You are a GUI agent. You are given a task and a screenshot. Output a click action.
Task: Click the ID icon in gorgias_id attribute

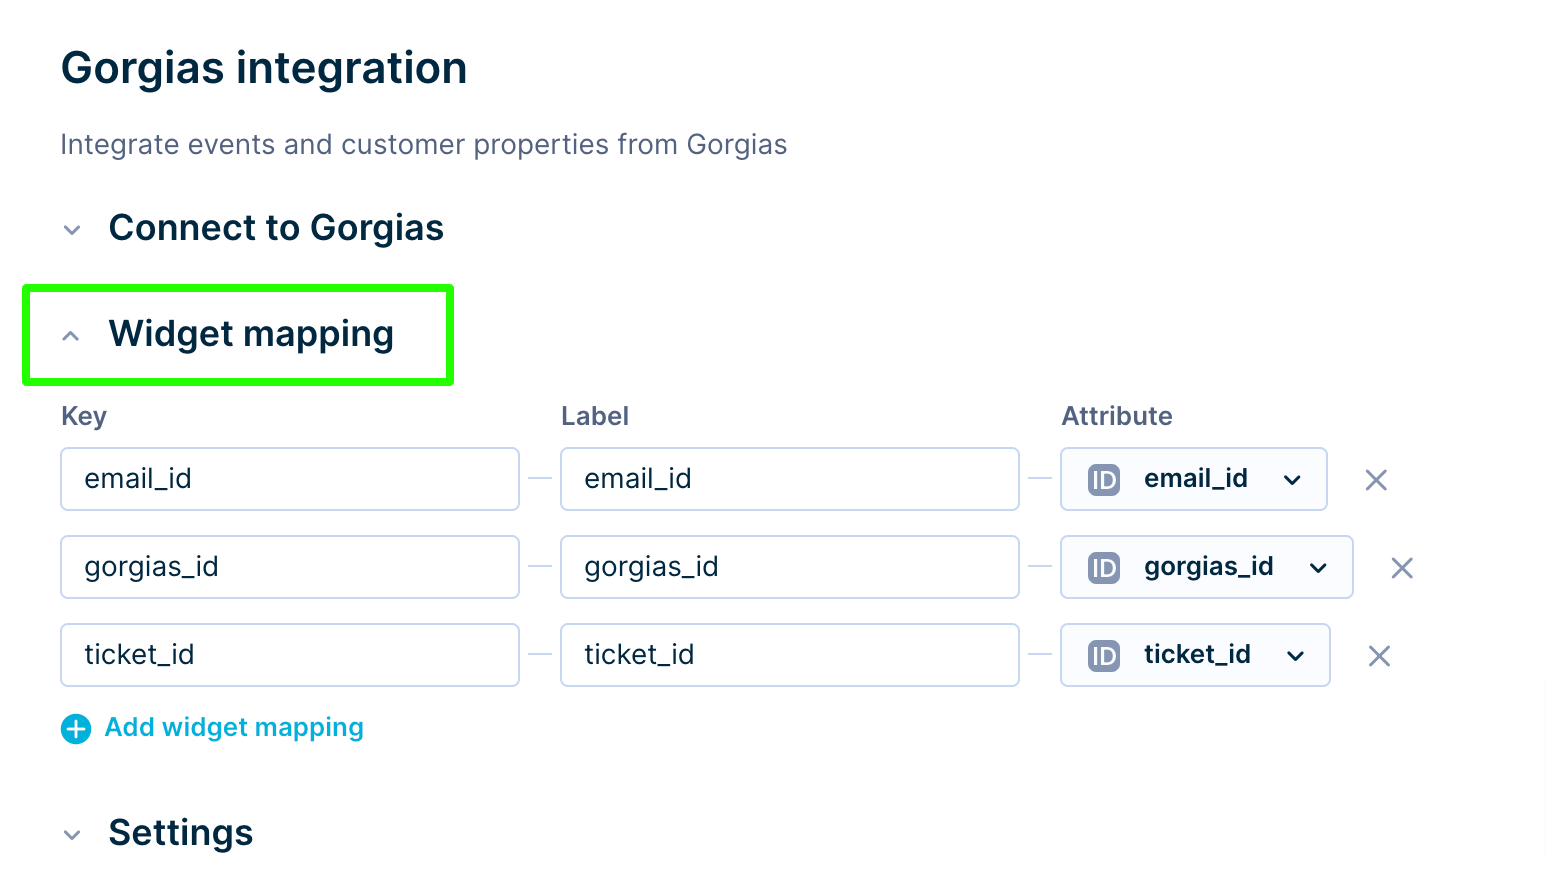pyautogui.click(x=1103, y=568)
